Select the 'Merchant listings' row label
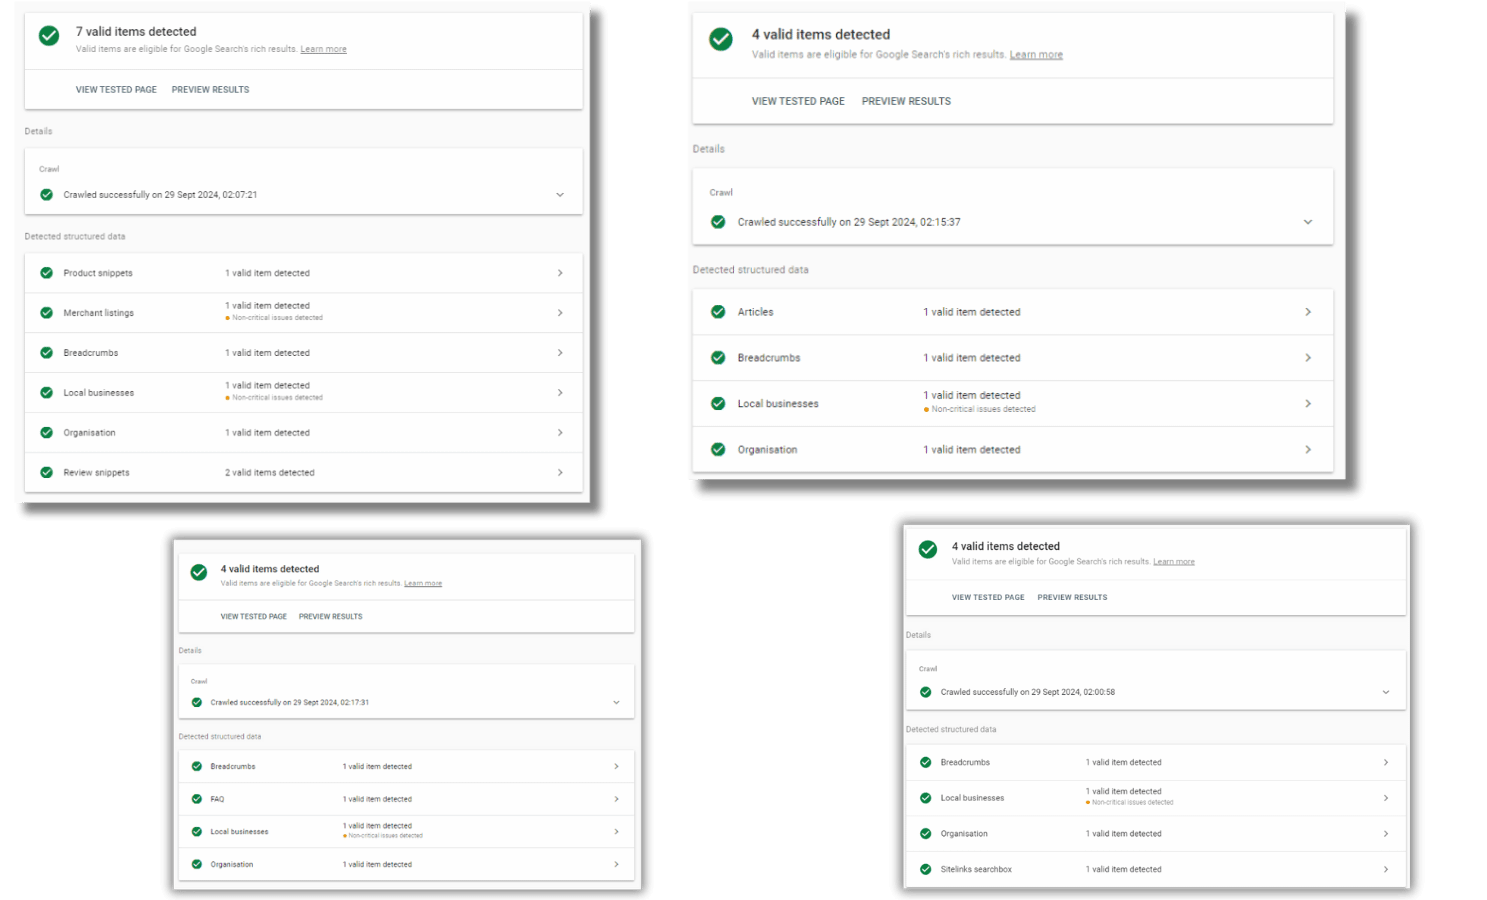Viewport: 1487px width, 900px height. [x=98, y=313]
